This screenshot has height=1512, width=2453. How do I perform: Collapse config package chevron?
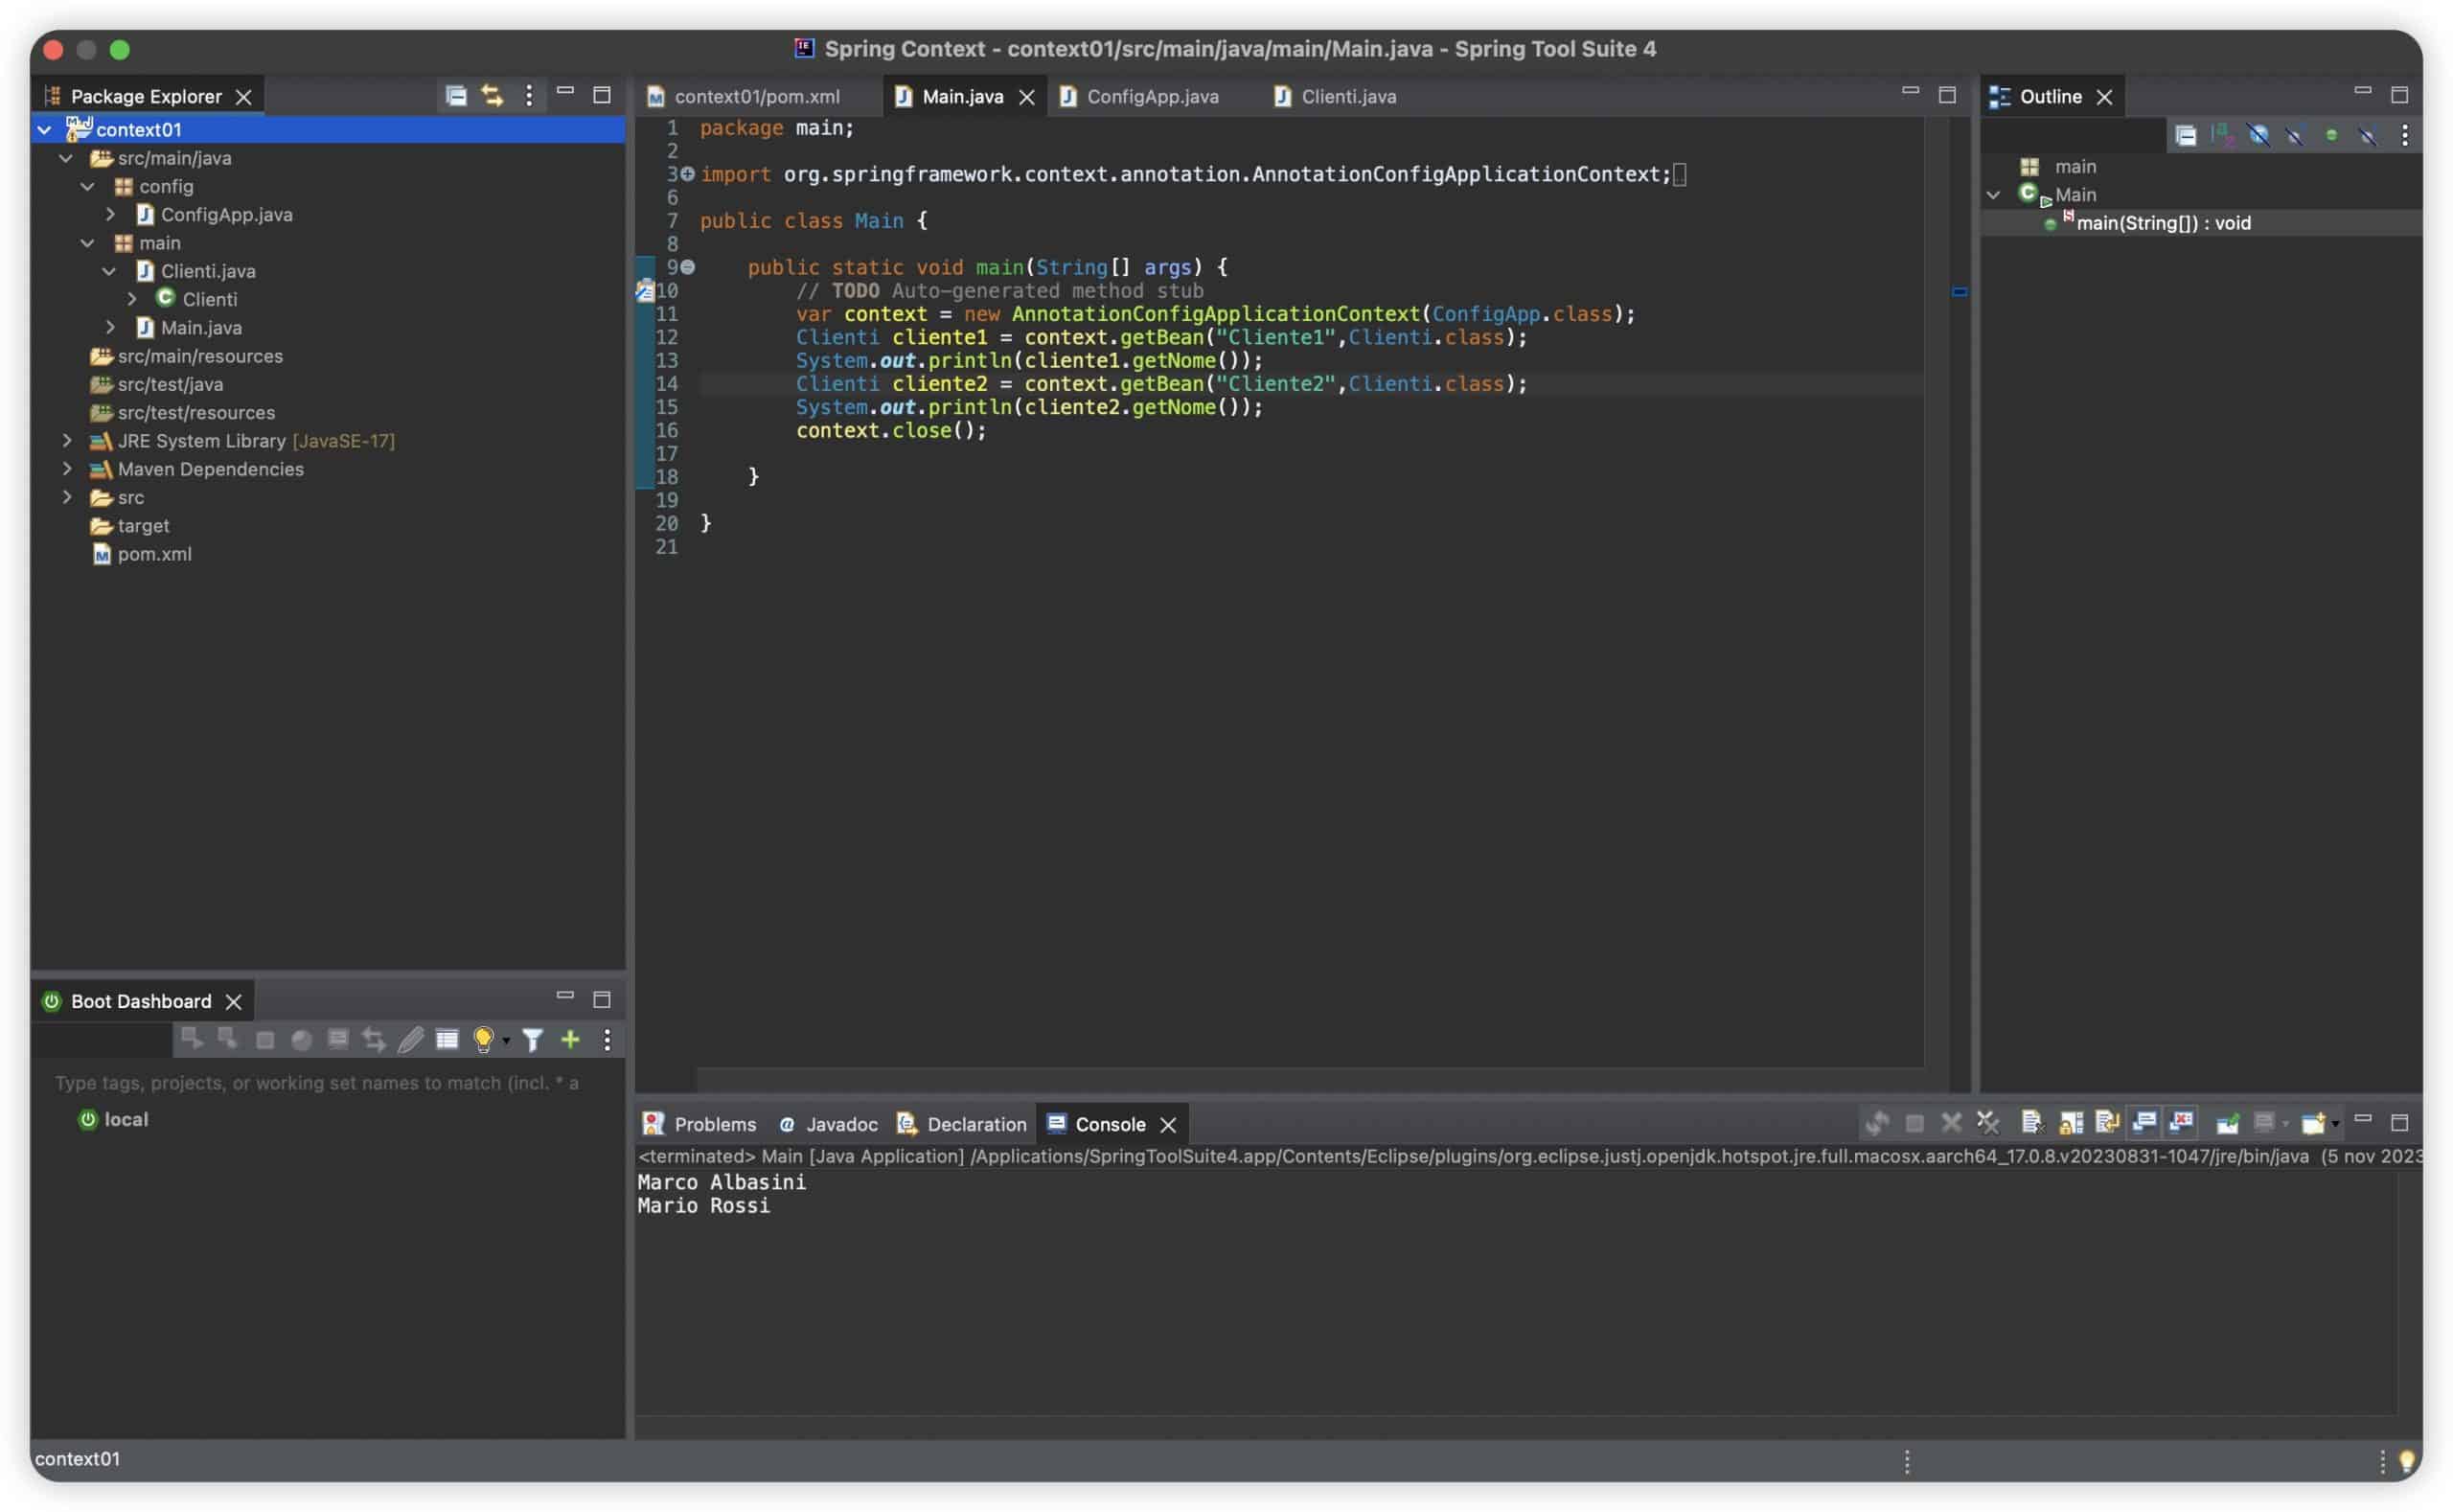88,186
